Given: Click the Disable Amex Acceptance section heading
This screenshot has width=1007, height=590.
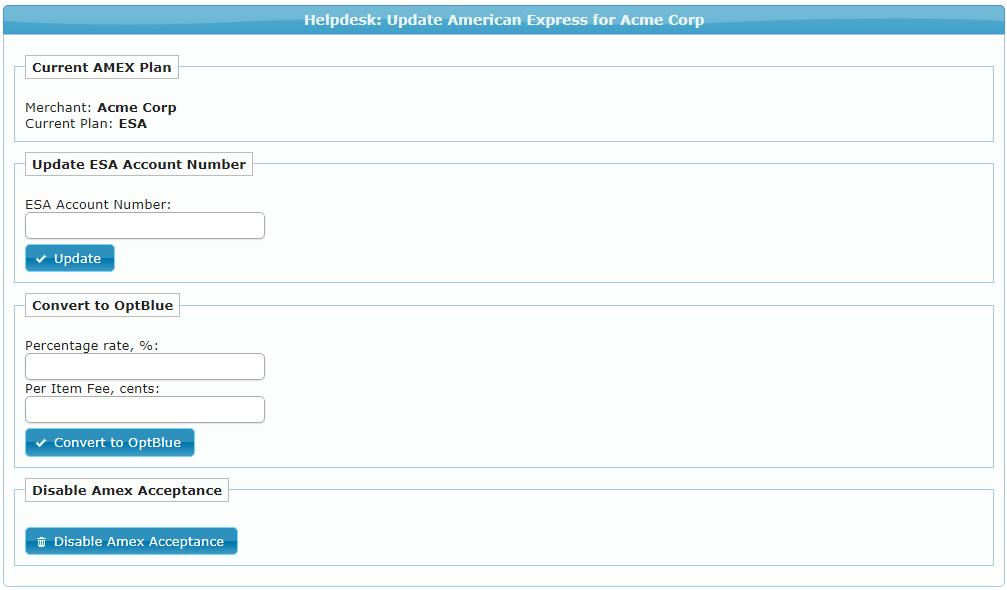Looking at the screenshot, I should click(127, 490).
